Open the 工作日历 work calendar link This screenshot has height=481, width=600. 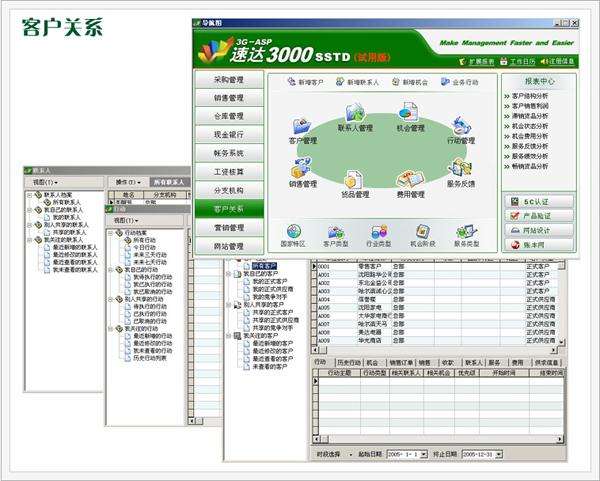518,61
